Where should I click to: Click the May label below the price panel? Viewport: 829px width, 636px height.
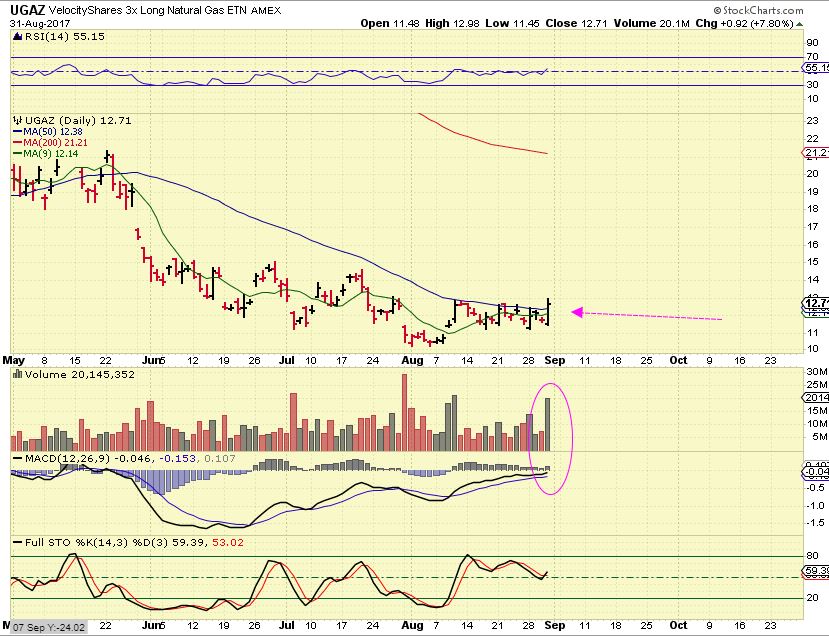(14, 360)
